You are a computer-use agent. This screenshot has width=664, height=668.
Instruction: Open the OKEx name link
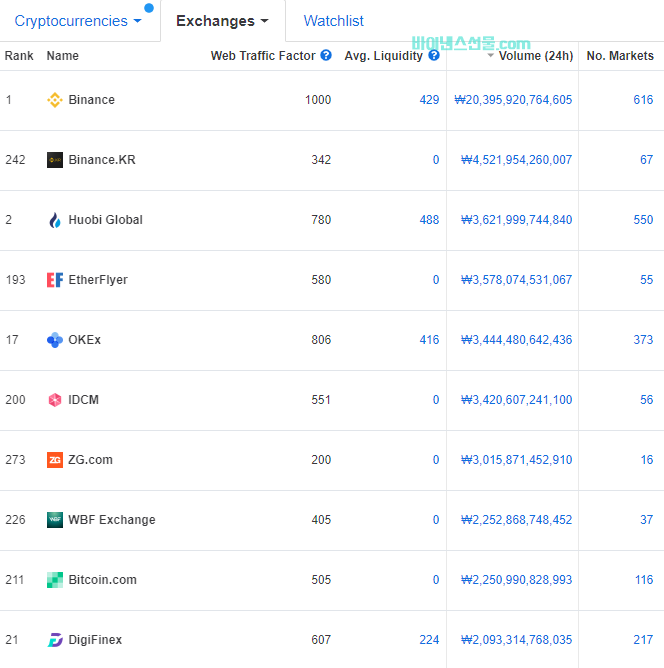(x=84, y=340)
